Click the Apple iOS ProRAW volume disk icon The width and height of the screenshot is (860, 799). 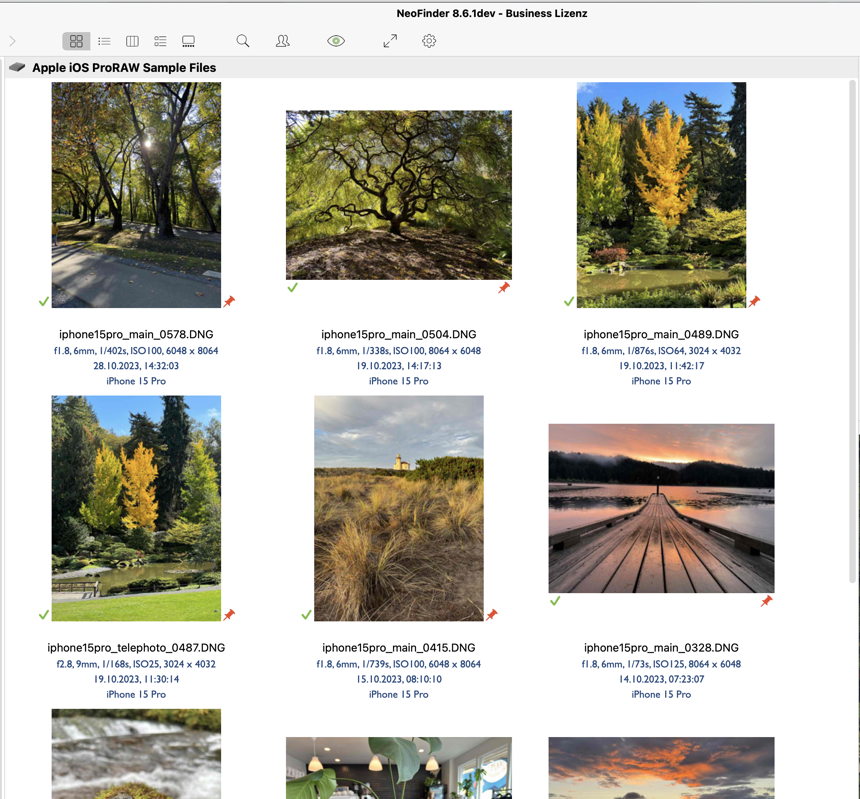point(17,68)
